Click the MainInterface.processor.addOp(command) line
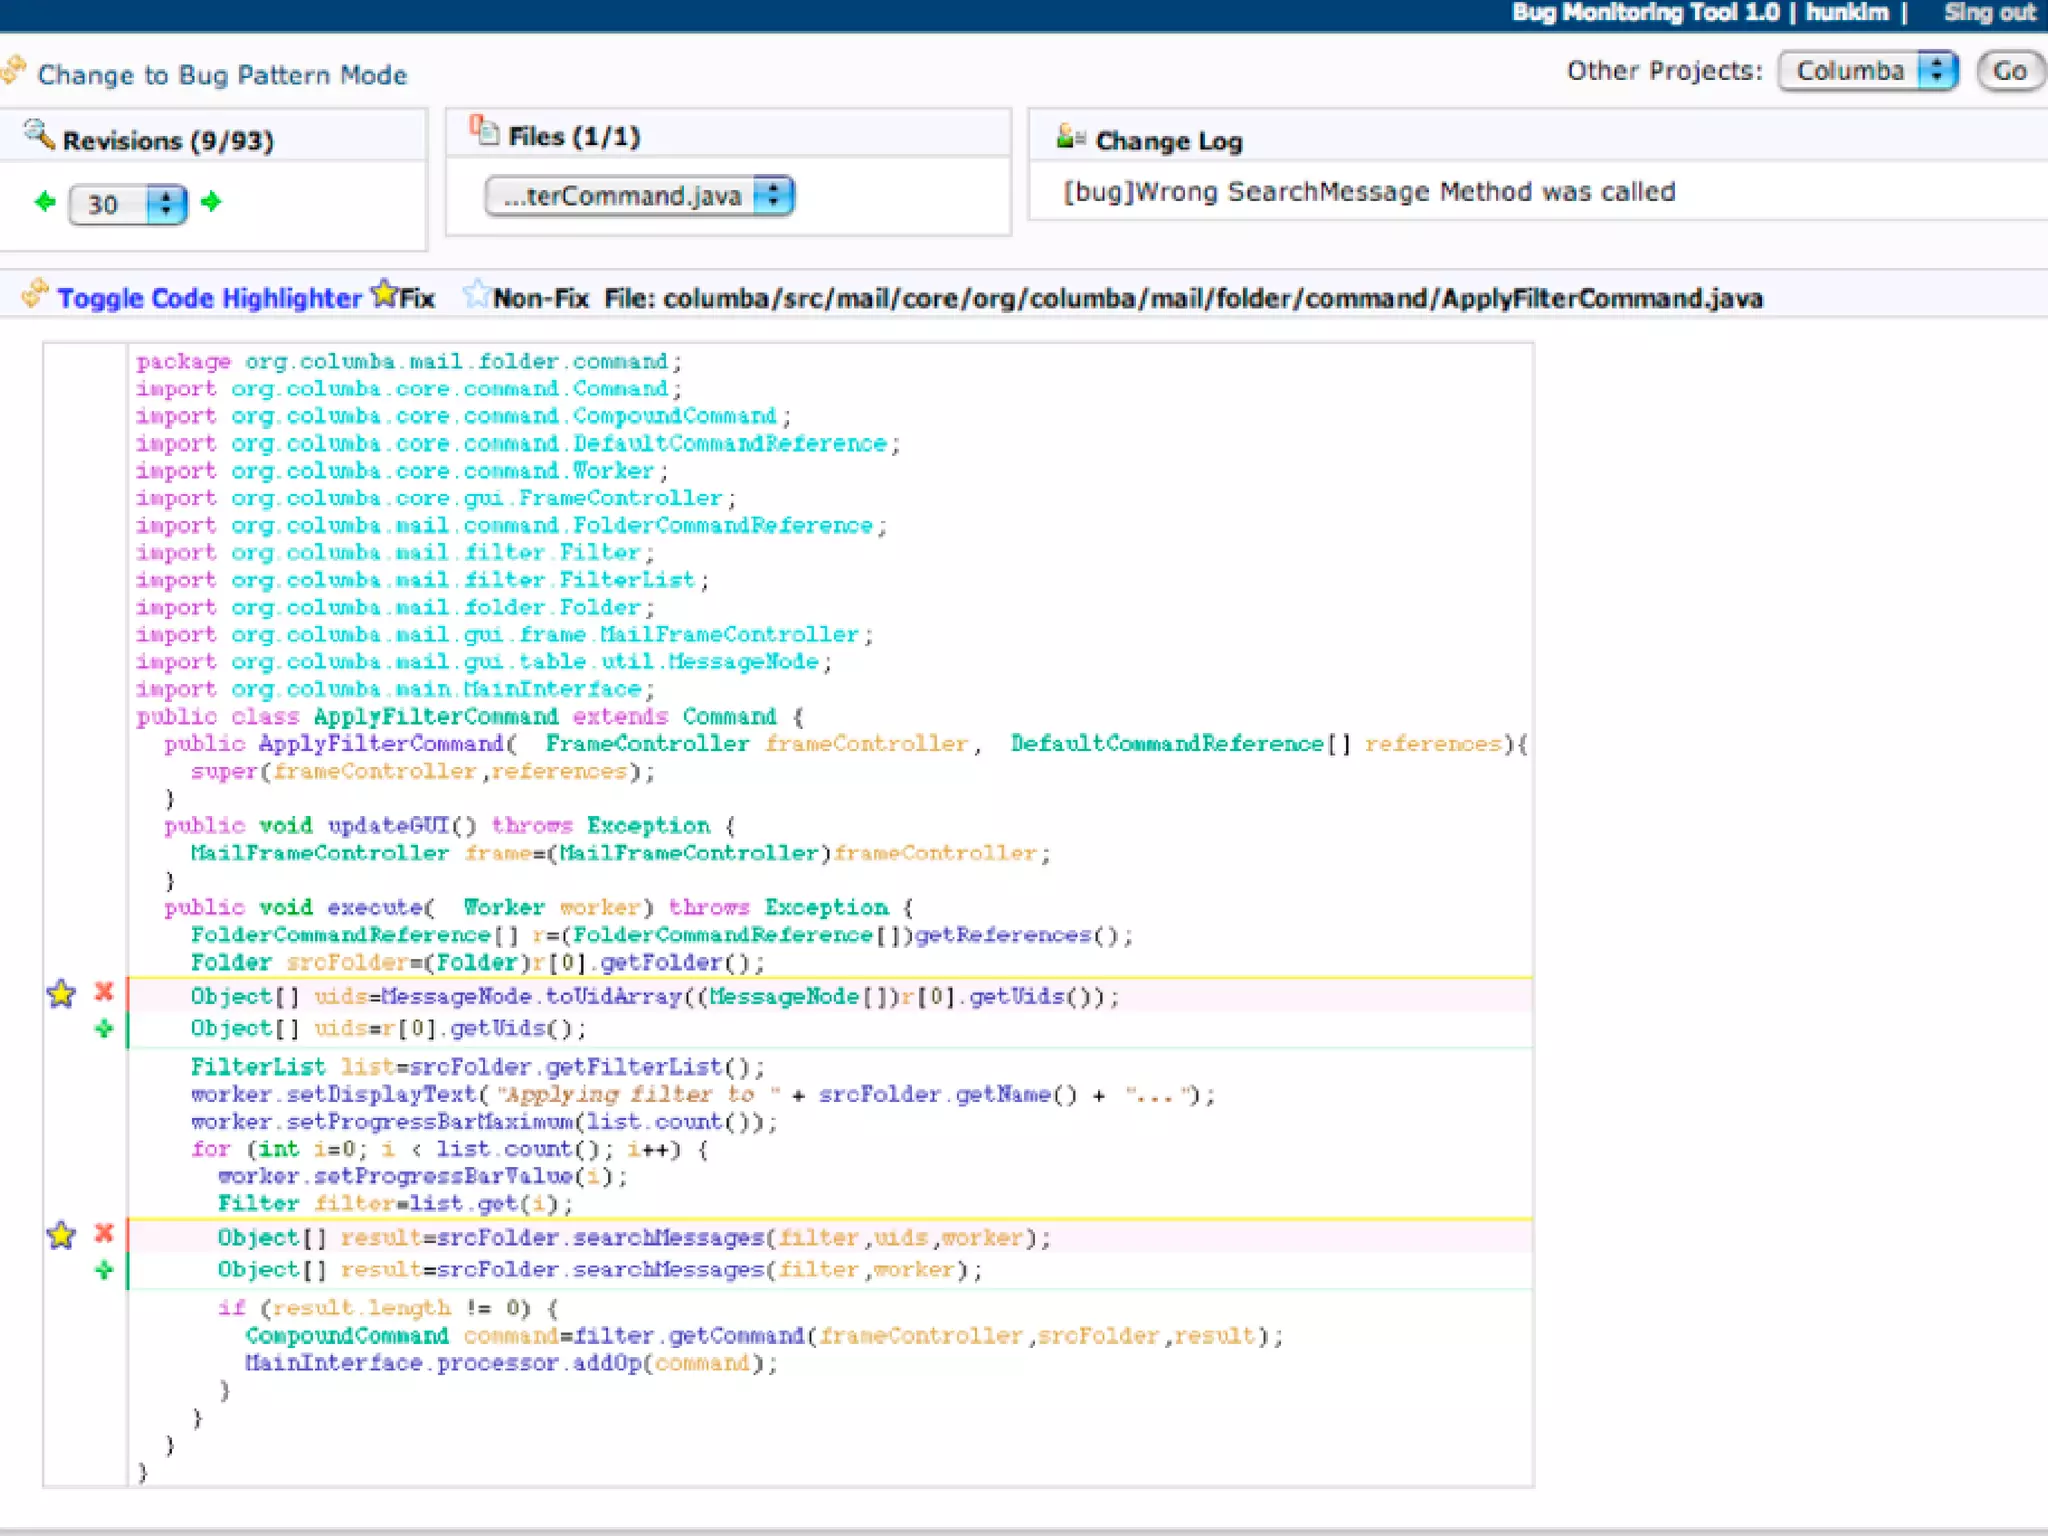2048x1536 pixels. [x=512, y=1363]
